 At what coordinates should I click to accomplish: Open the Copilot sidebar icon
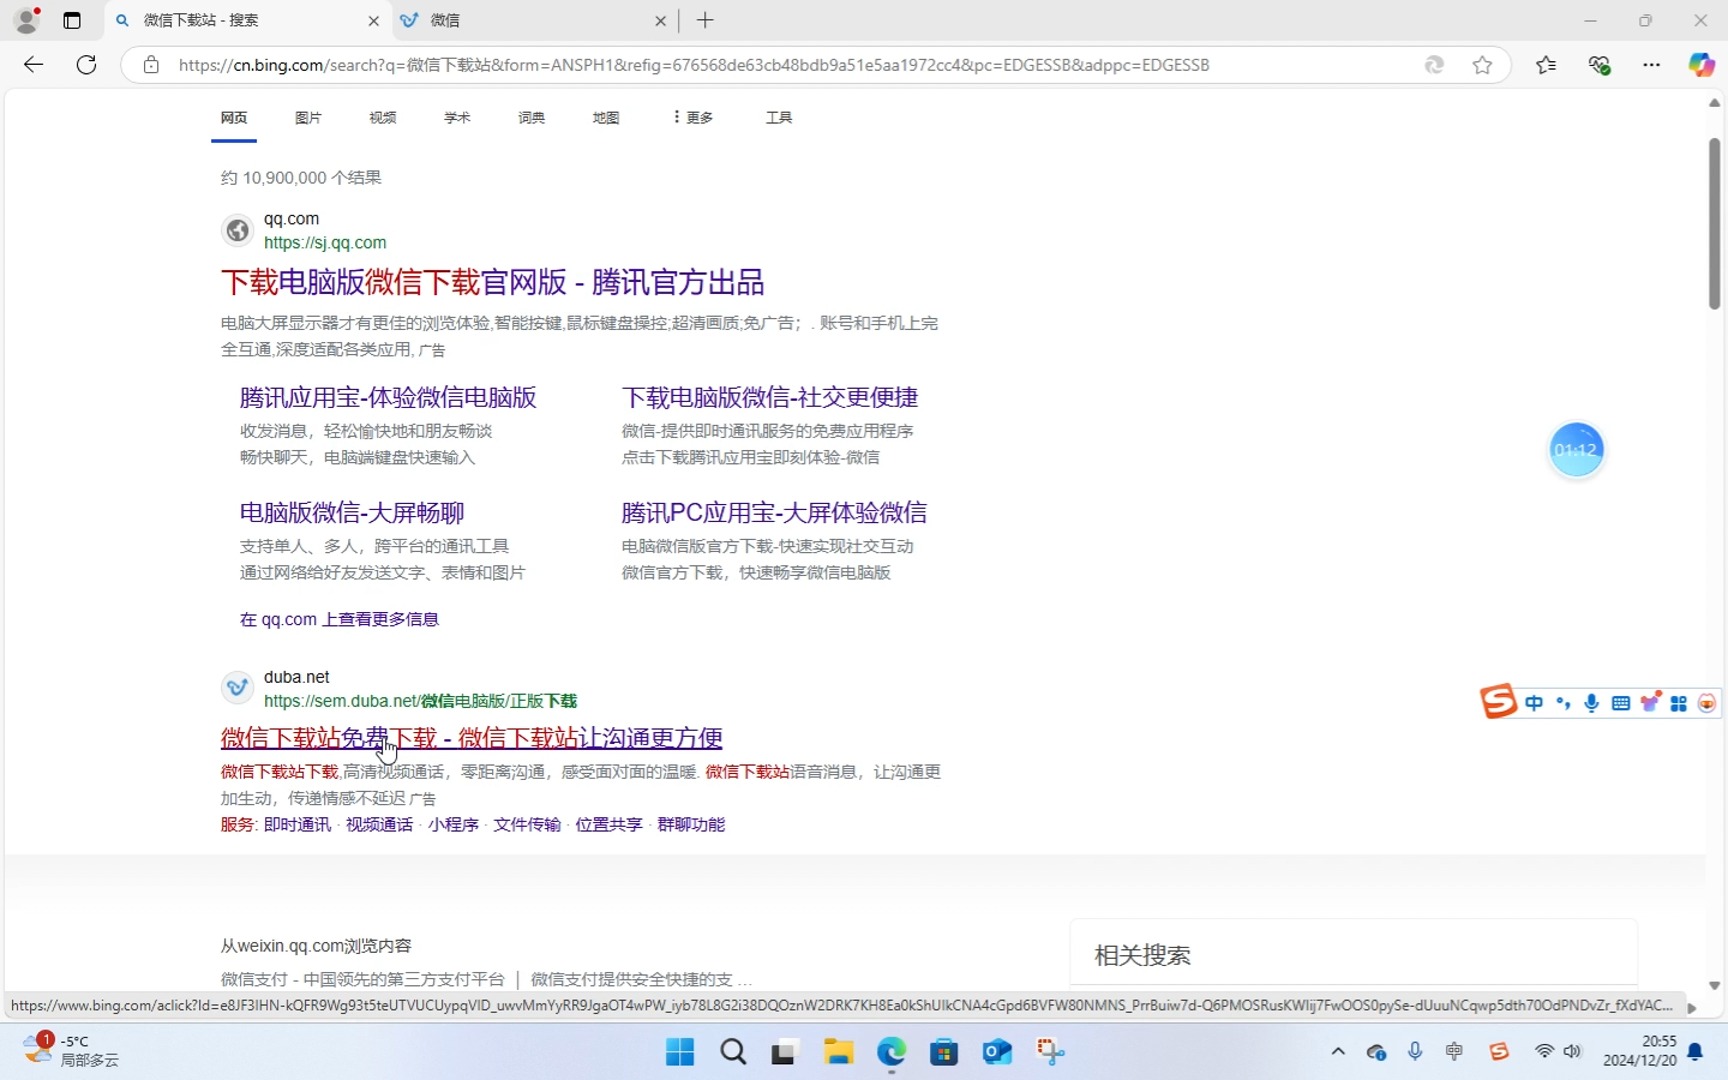(x=1701, y=65)
